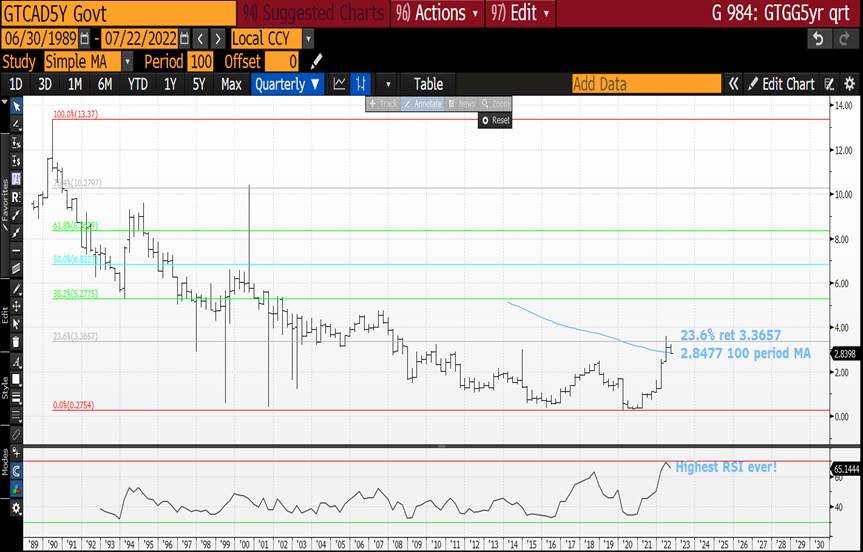Click the RGB color circles mode icon
The image size is (863, 552).
coord(16,489)
